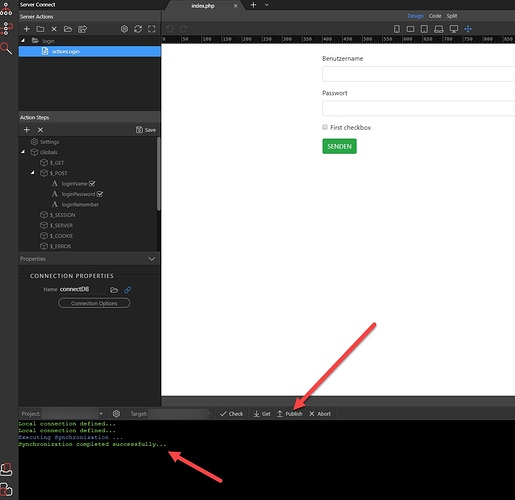The image size is (515, 500).
Task: Add new server action with plus icon
Action: (27, 29)
